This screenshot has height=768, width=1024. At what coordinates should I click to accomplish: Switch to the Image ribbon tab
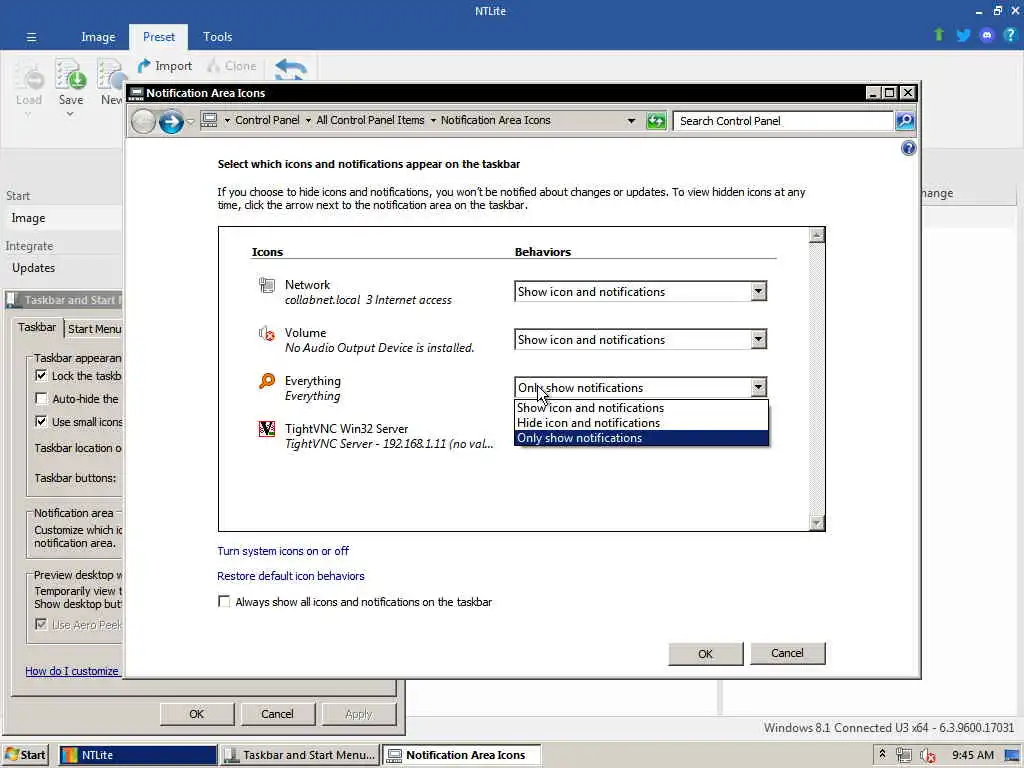(98, 37)
